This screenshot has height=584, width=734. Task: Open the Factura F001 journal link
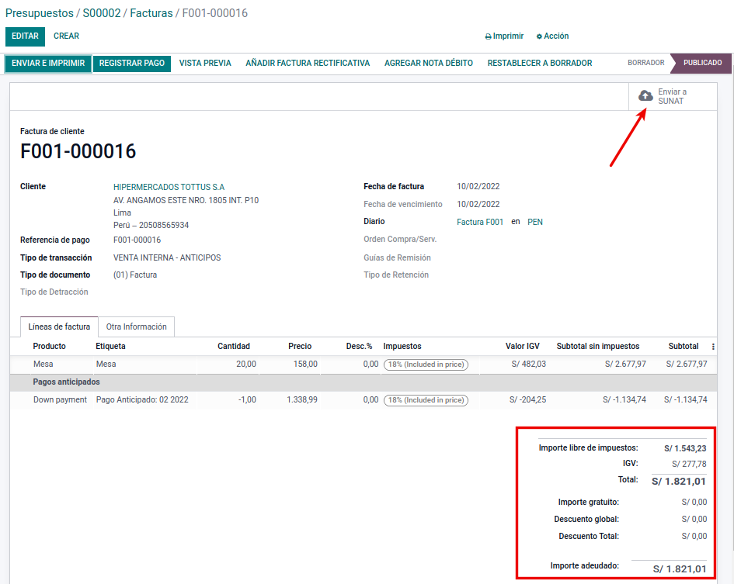[x=480, y=222]
